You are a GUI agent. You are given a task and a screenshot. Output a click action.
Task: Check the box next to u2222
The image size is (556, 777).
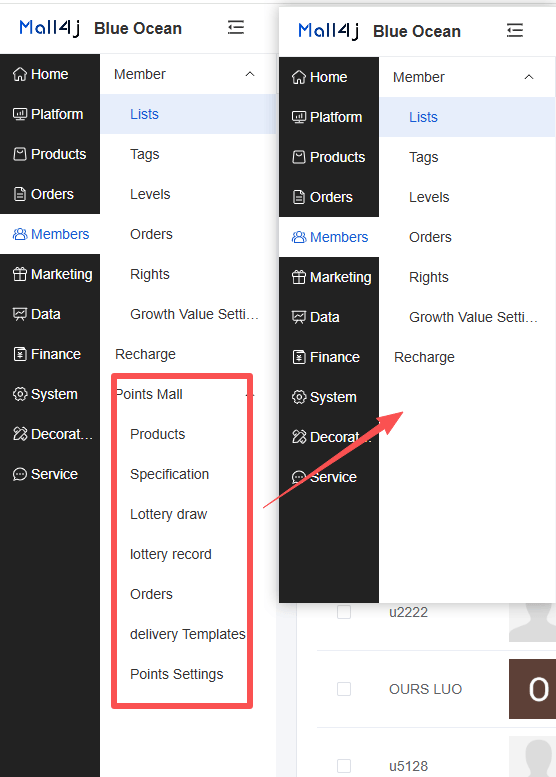point(344,612)
